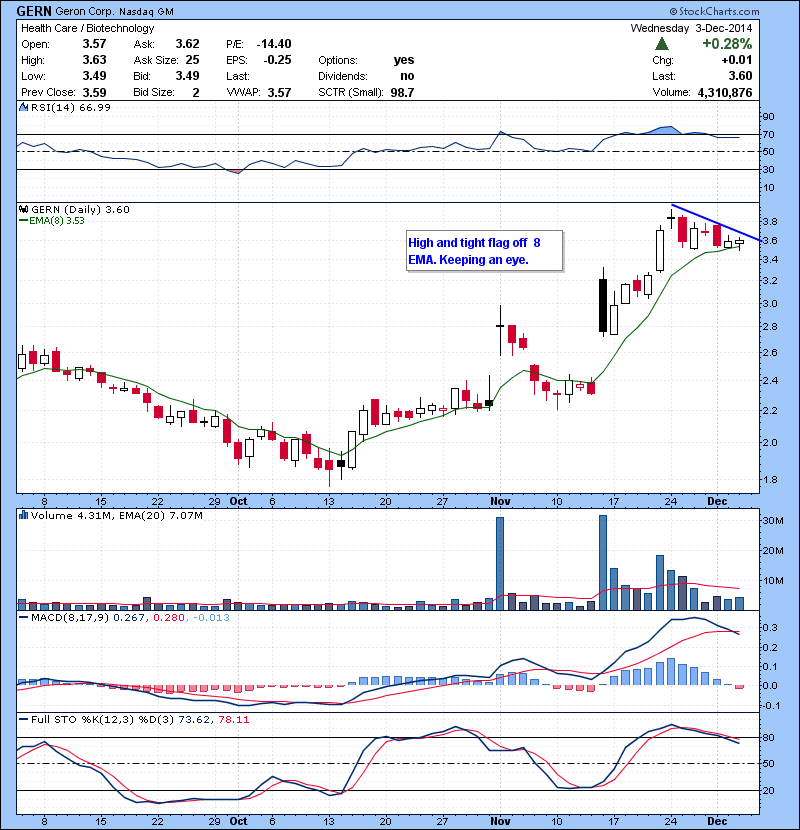Click the Prev Close value 3.59

(94, 92)
